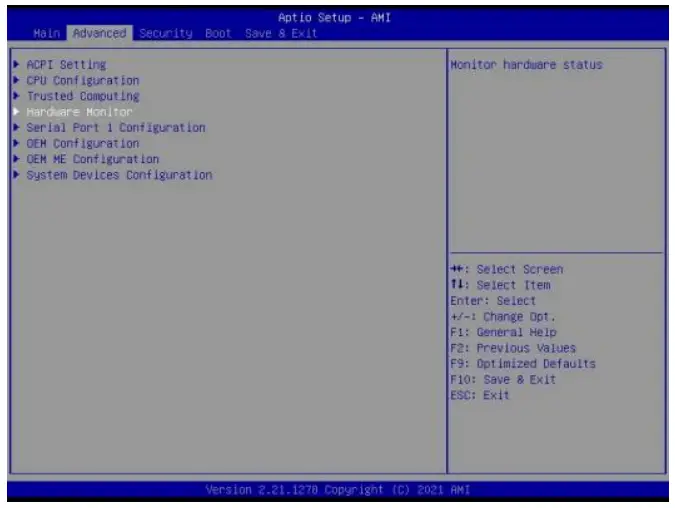Open the Main tab

point(46,33)
